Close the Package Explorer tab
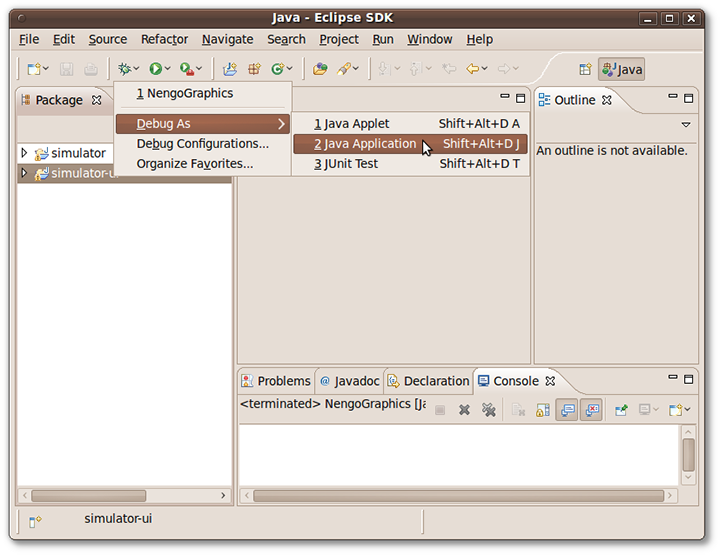 (x=96, y=100)
